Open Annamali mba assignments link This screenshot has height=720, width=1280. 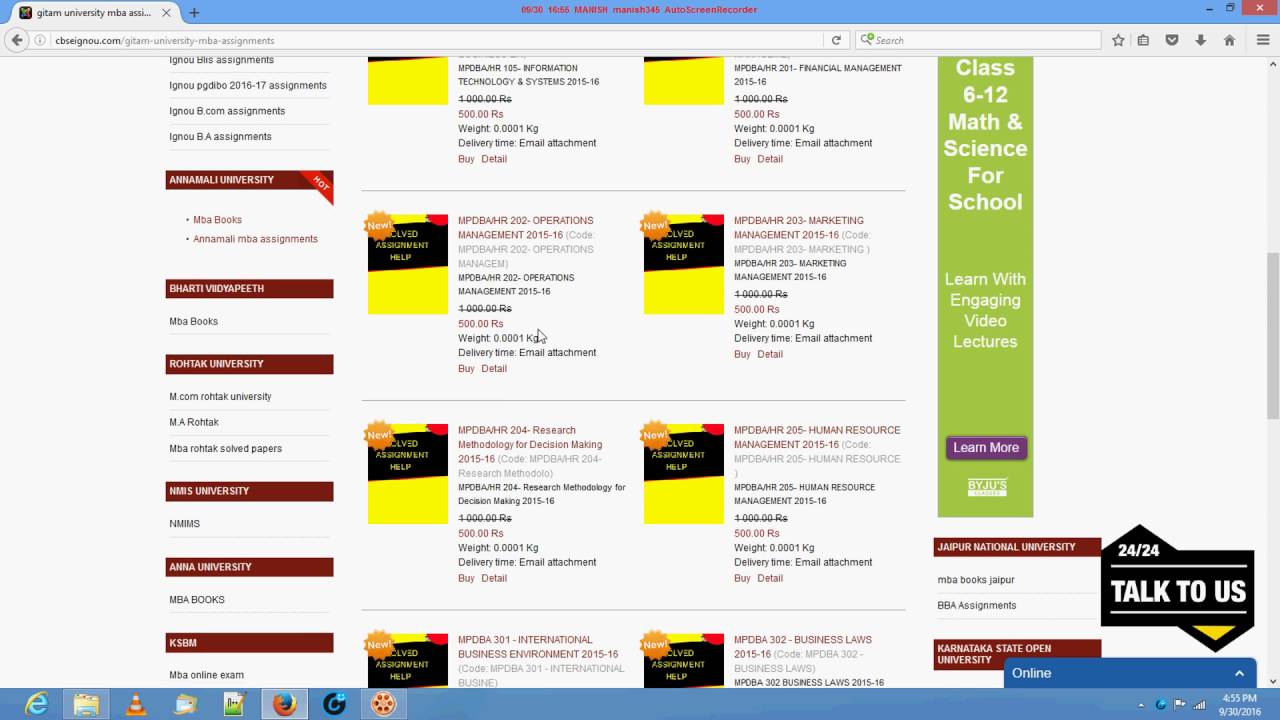[255, 239]
